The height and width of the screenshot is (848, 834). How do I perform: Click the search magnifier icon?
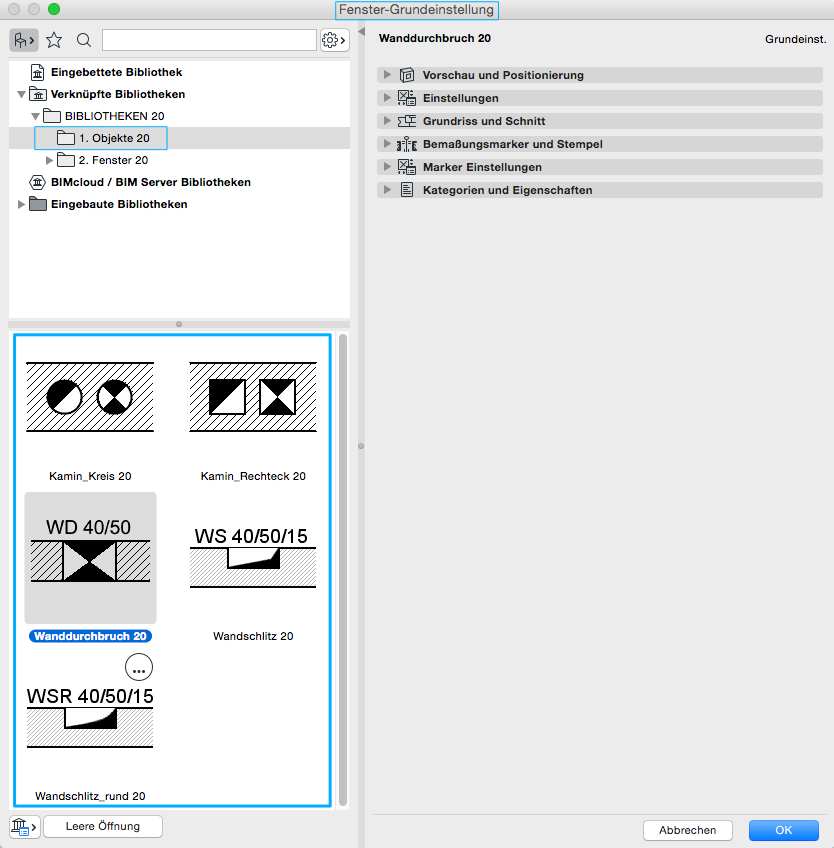pos(84,40)
